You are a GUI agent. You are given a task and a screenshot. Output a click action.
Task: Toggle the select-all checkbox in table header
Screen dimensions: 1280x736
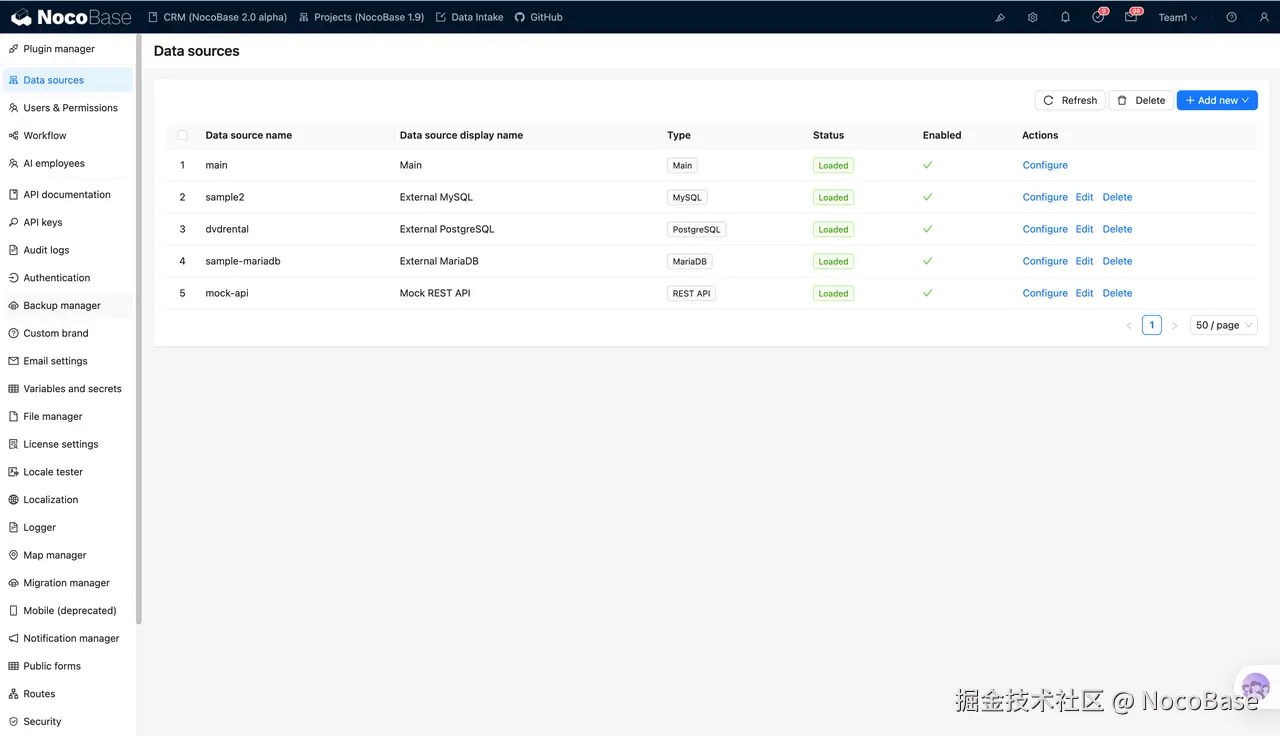182,135
